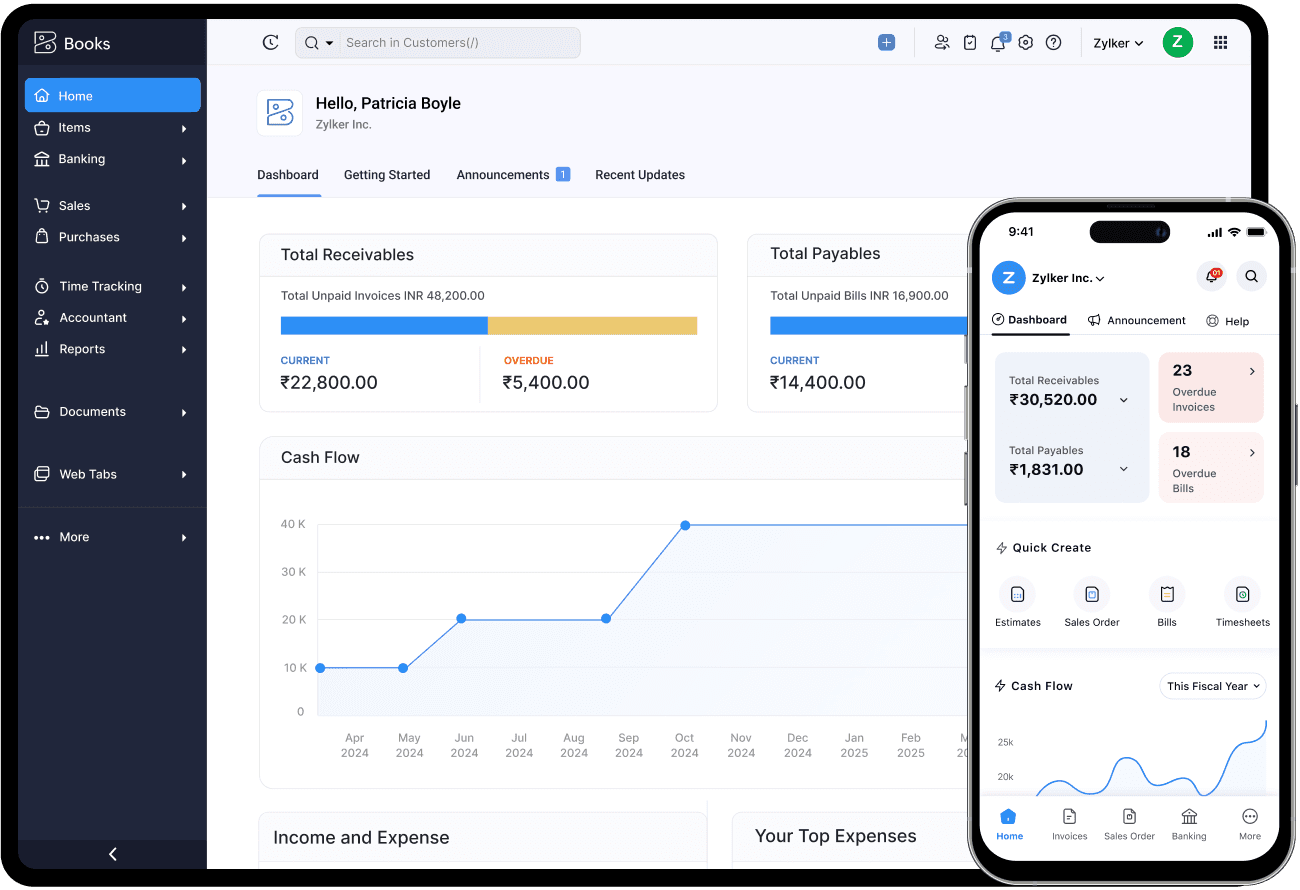The height and width of the screenshot is (890, 1300).
Task: Select the Help tab on phone
Action: pos(1228,321)
